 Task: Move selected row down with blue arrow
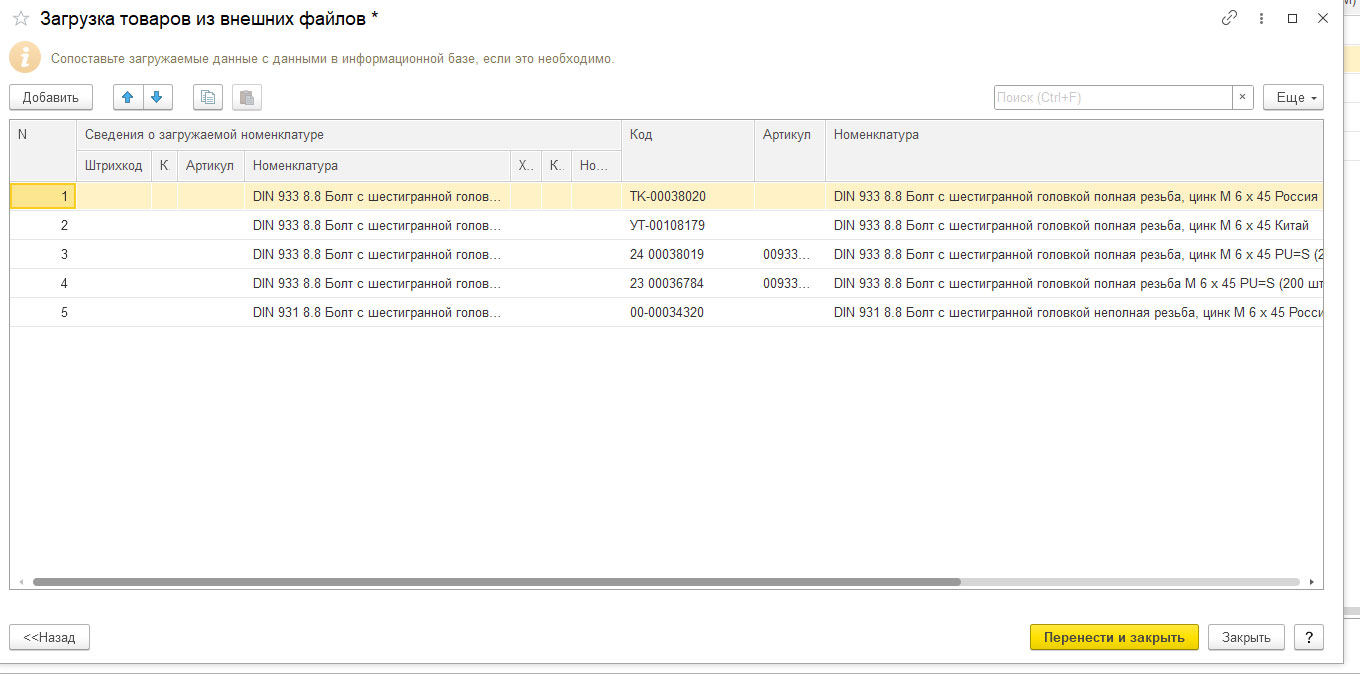tap(157, 97)
